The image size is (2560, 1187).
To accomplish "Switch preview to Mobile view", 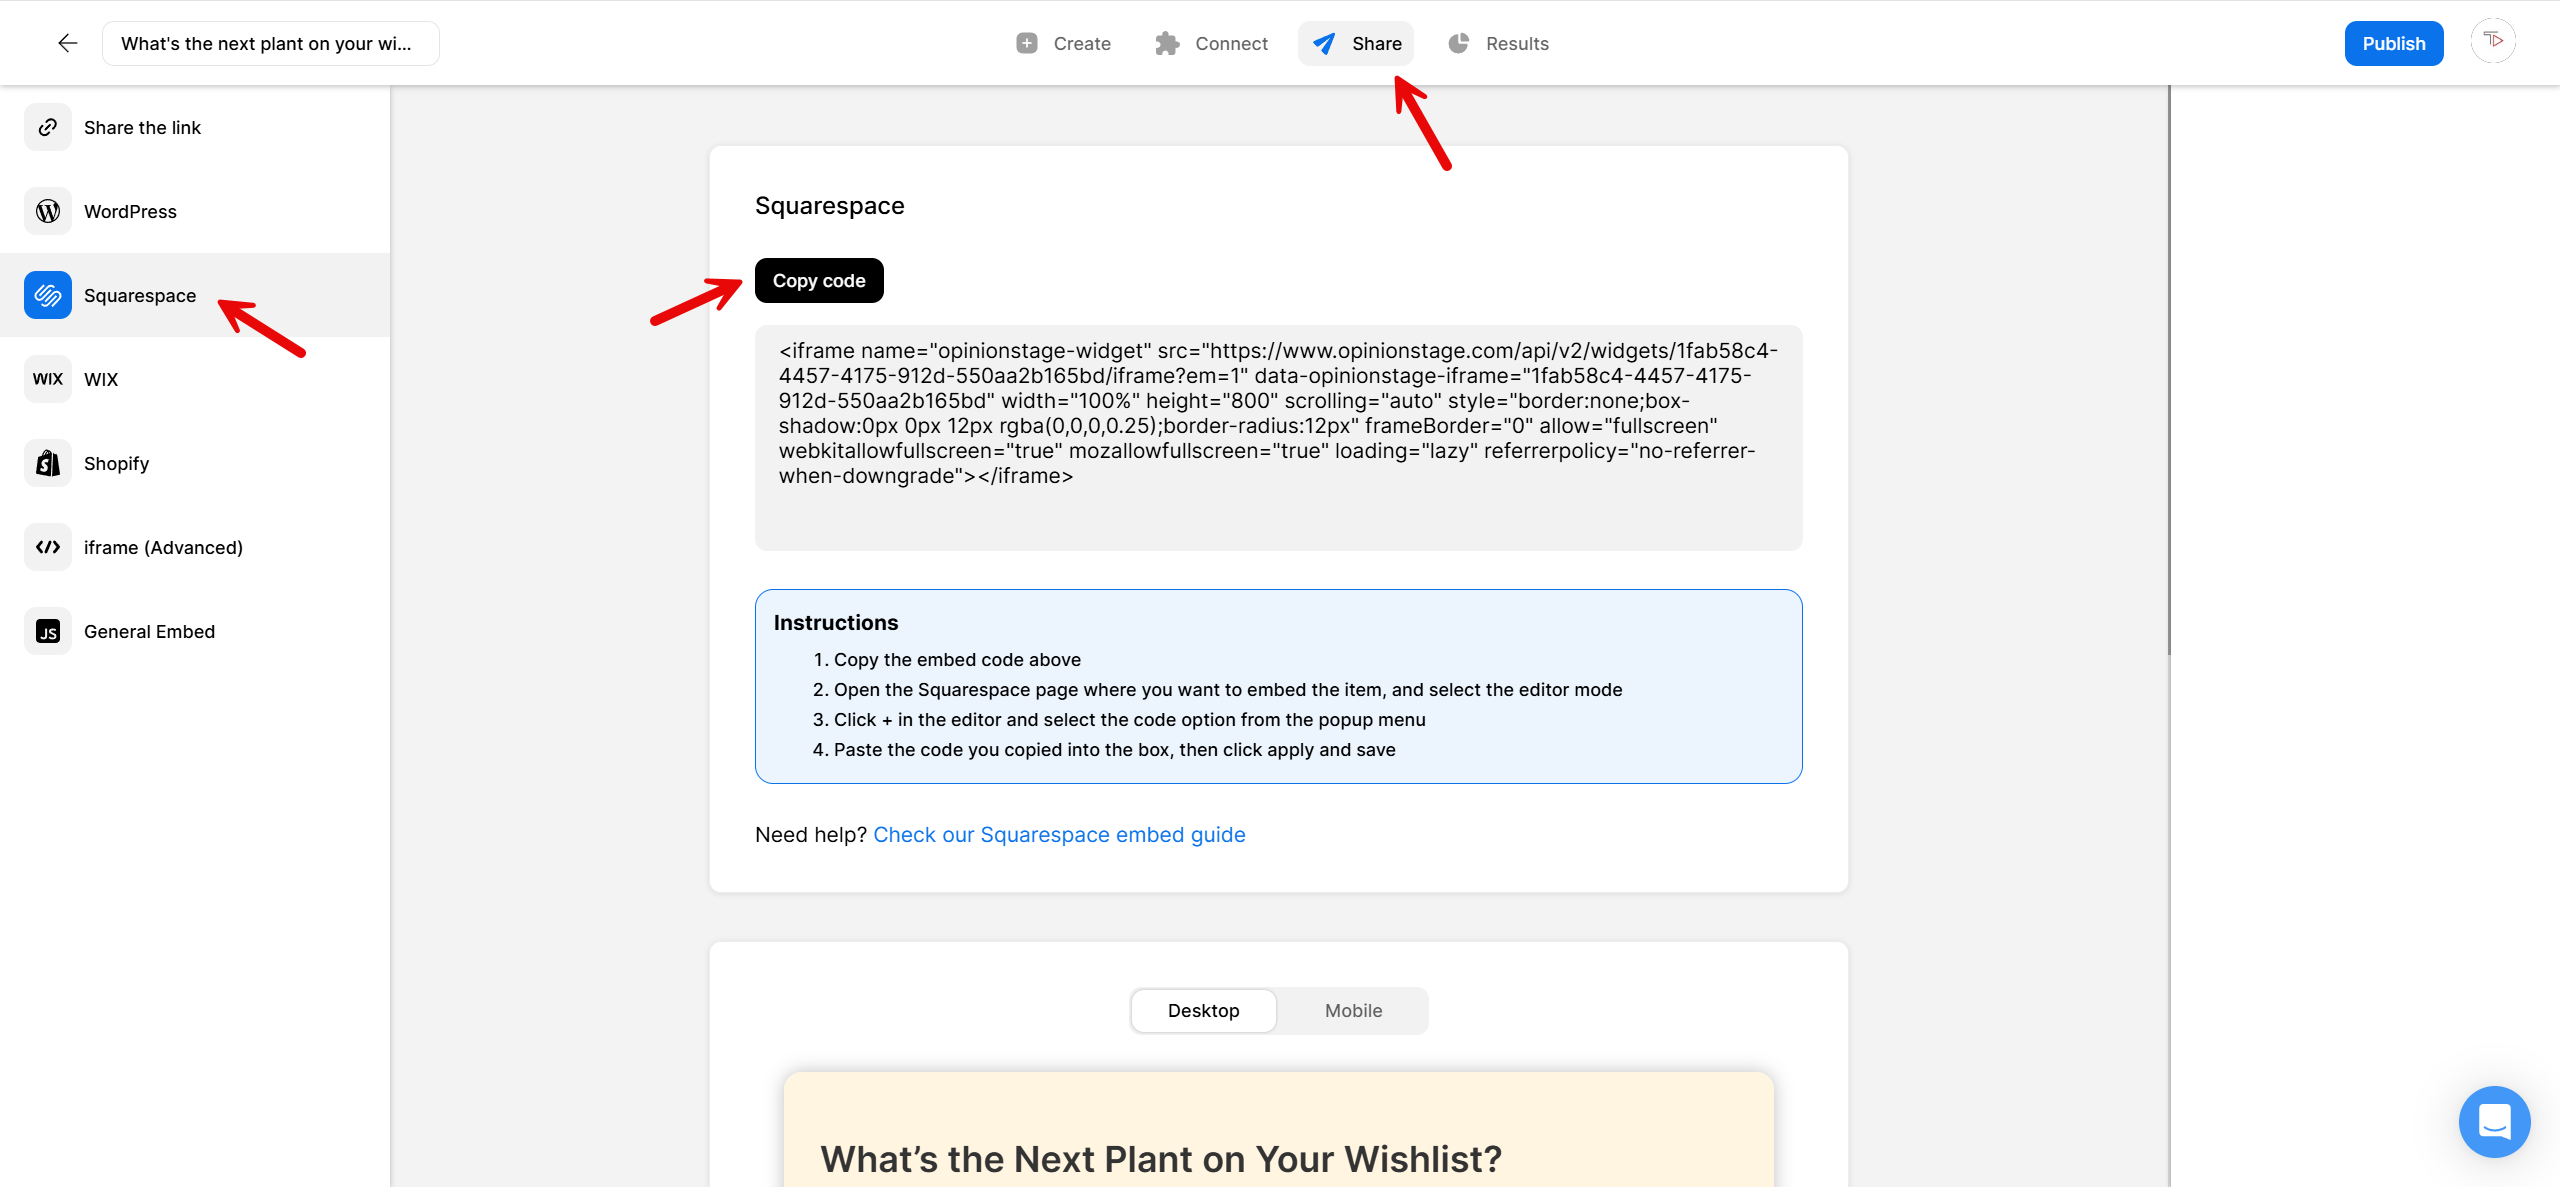I will 1352,1010.
